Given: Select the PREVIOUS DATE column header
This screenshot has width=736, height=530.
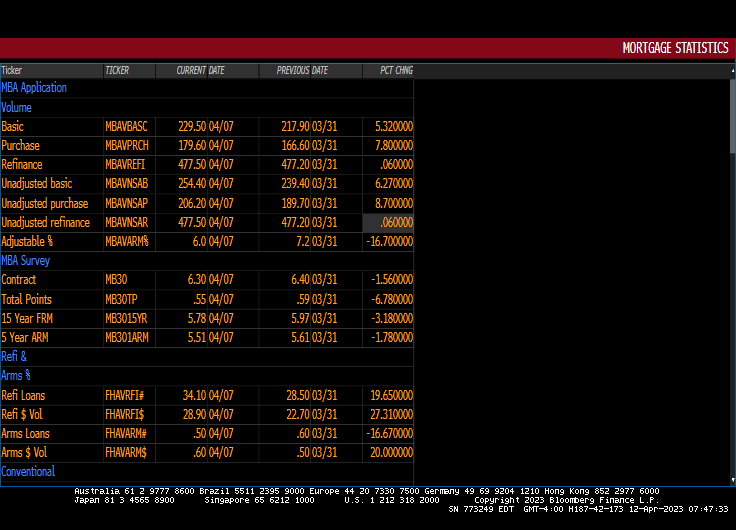Looking at the screenshot, I should point(302,71).
